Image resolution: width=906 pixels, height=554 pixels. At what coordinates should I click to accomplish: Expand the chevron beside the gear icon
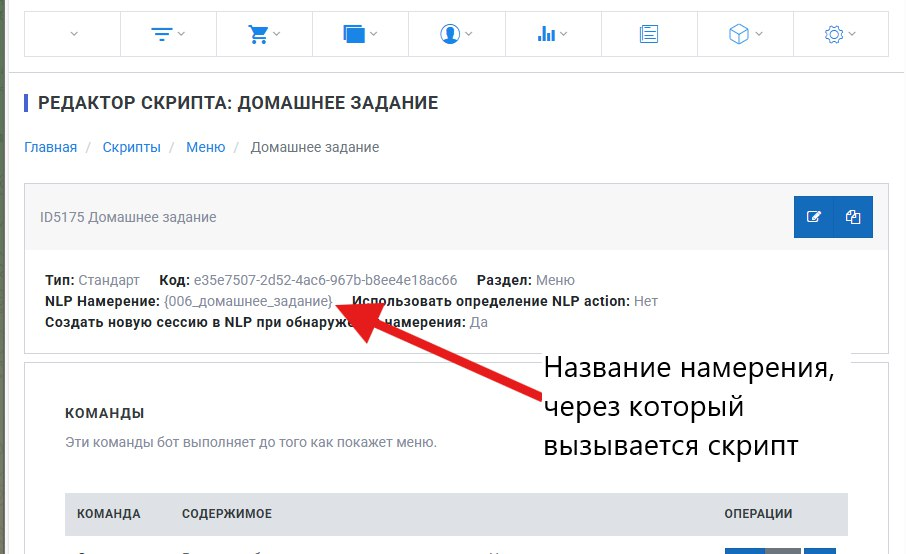point(853,34)
